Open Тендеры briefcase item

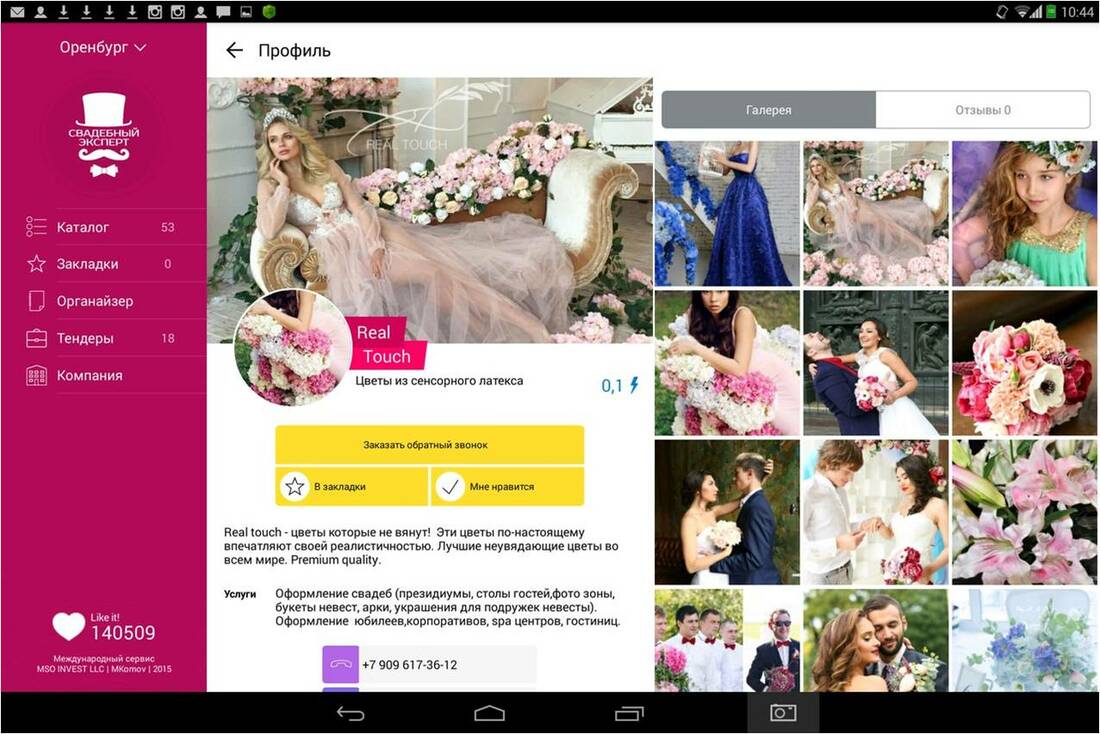coord(37,338)
